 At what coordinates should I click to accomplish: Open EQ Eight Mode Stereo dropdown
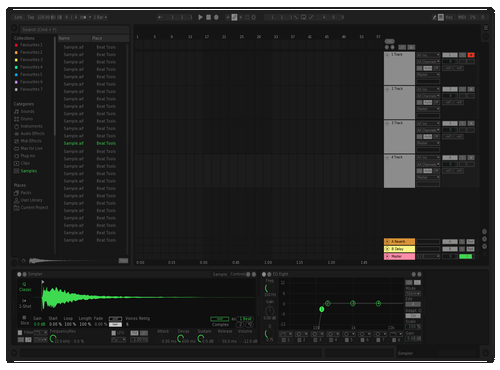tap(413, 294)
